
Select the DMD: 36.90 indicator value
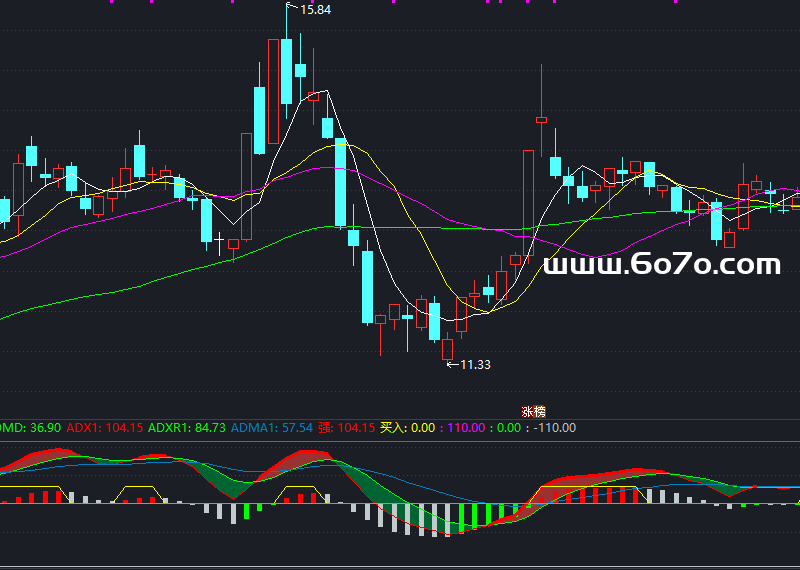point(30,428)
